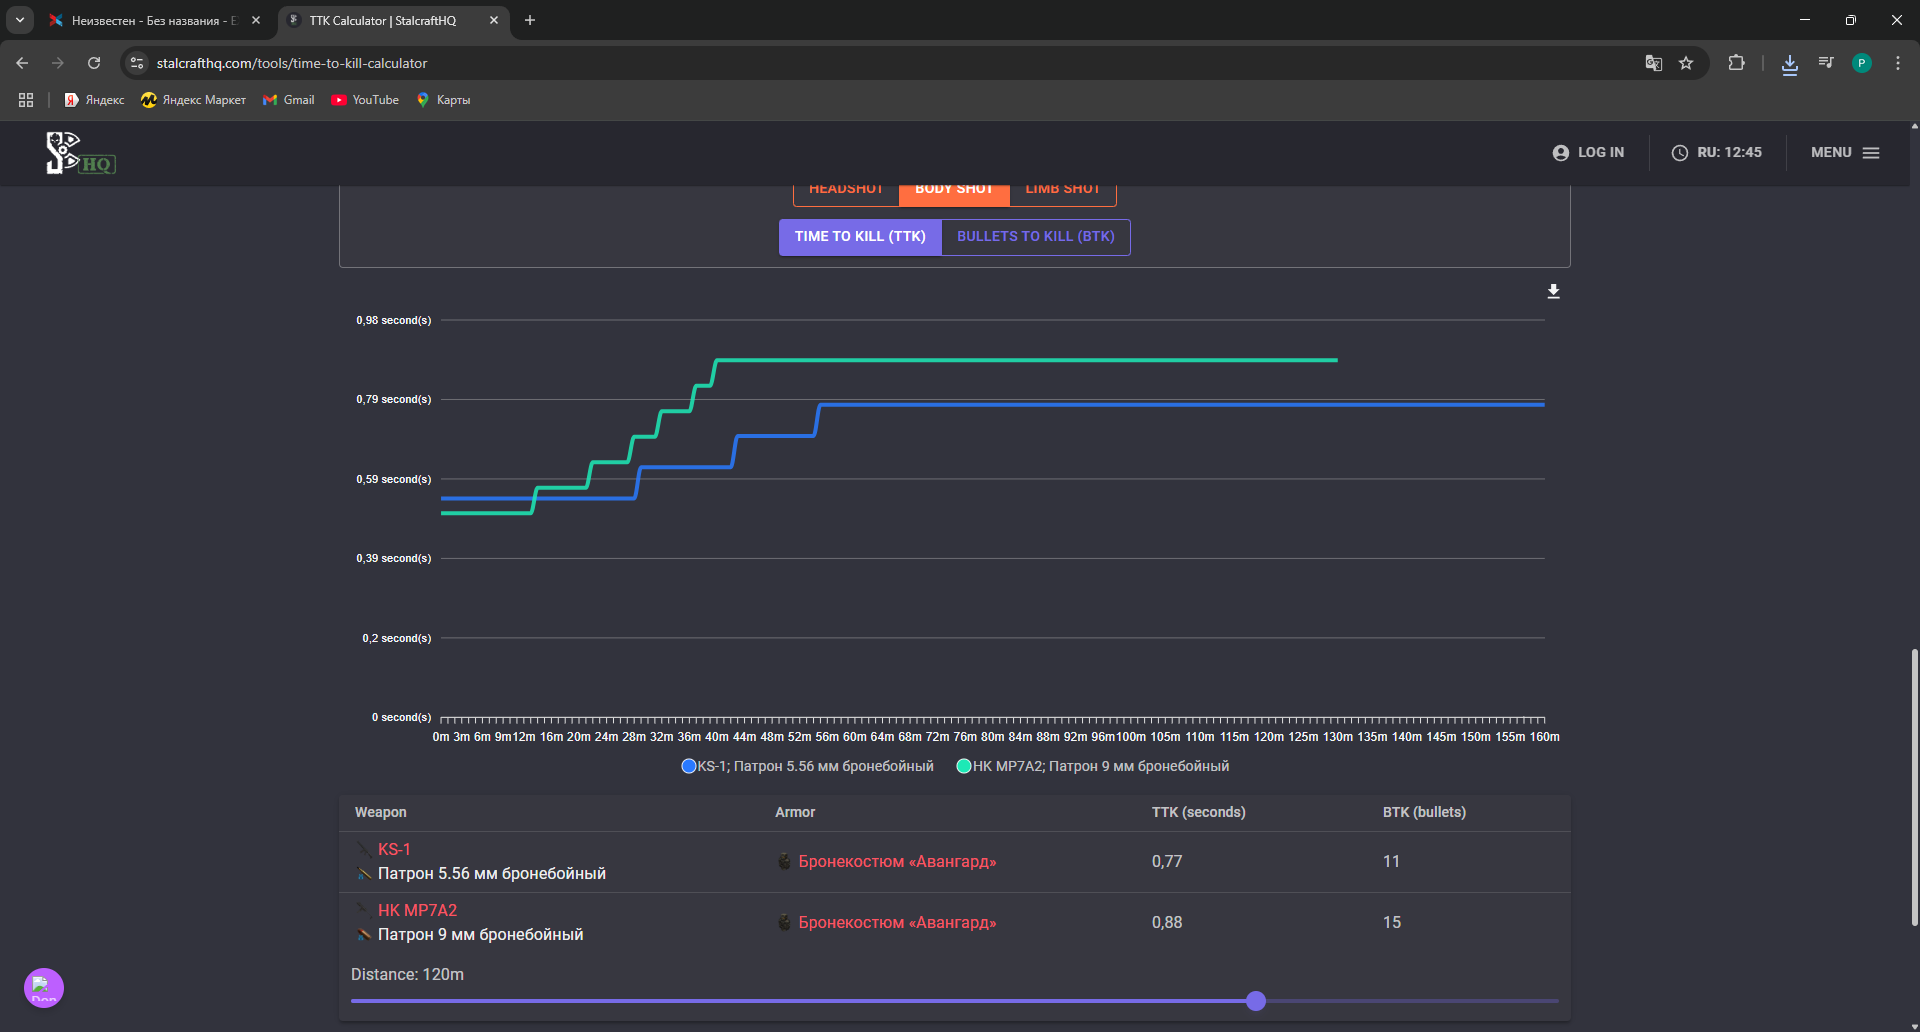Go back in browser history
Screen dimensions: 1920x1032
click(22, 63)
